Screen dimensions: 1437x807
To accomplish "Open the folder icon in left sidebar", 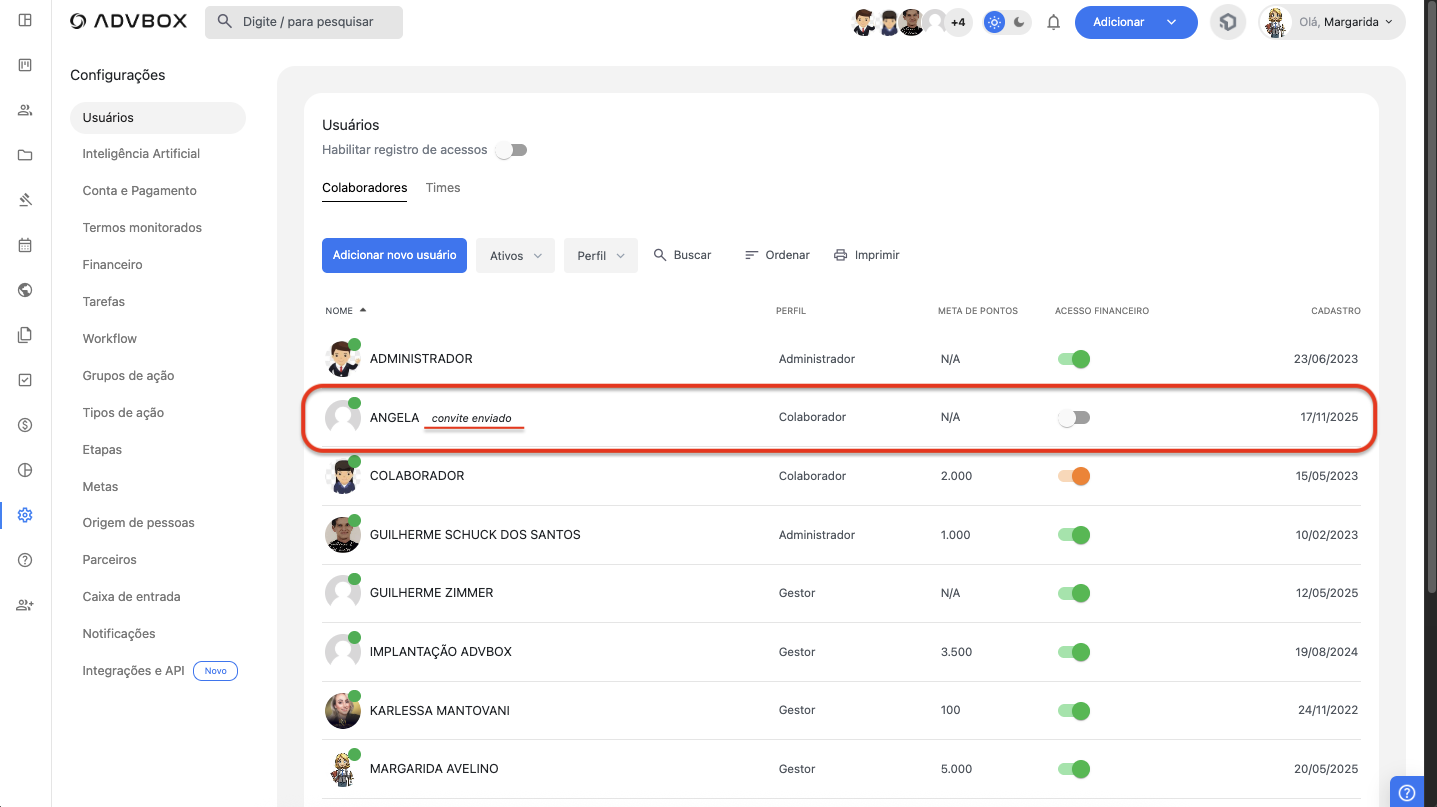I will pyautogui.click(x=25, y=155).
